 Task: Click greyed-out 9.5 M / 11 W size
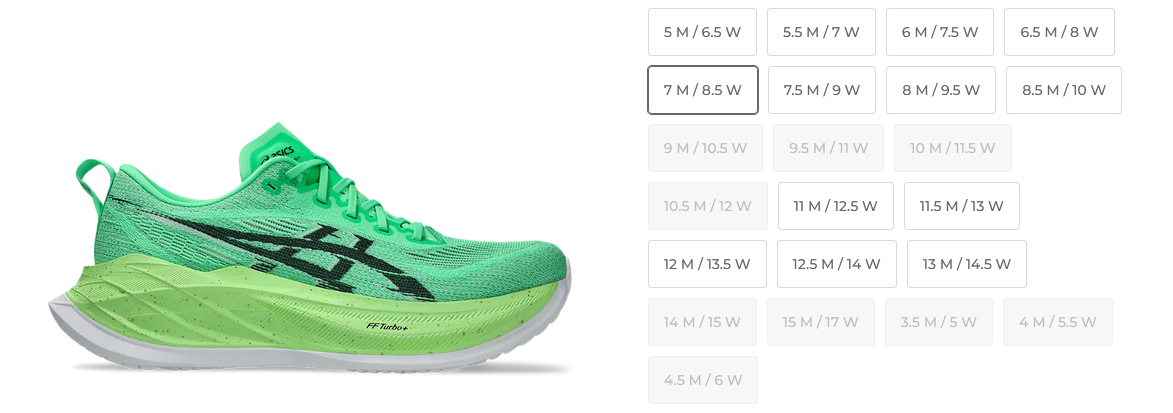[828, 148]
